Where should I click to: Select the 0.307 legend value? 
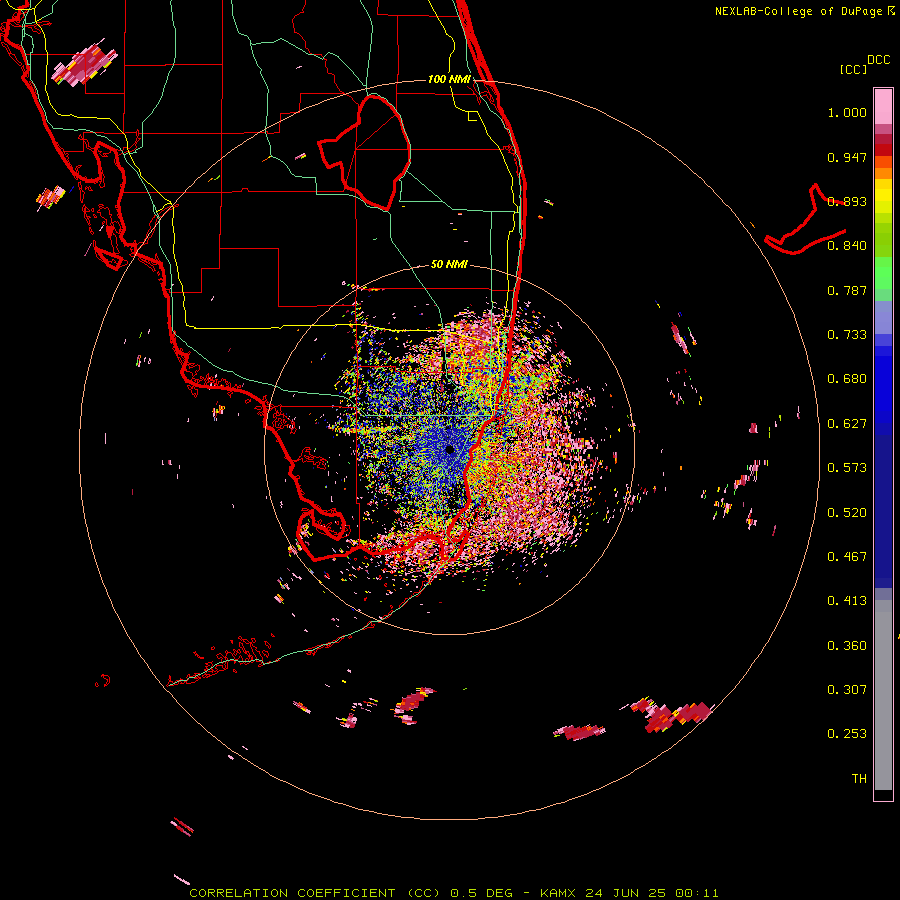847,690
